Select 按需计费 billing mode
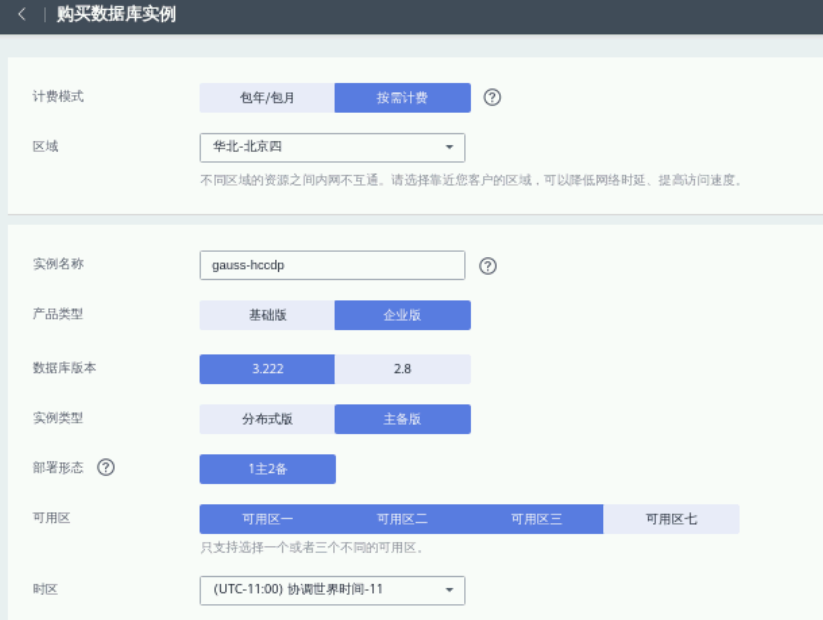The height and width of the screenshot is (620, 823). (x=403, y=98)
